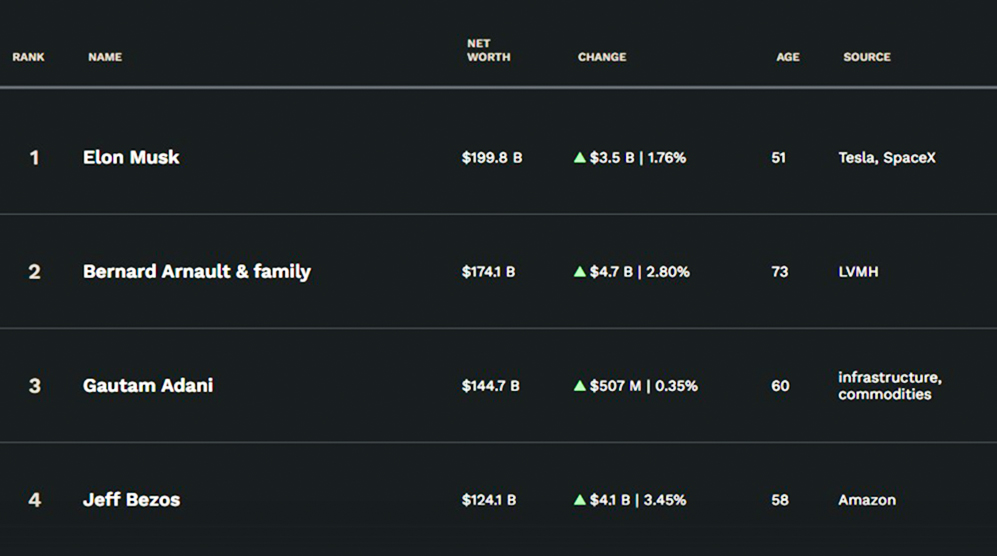Open Jeff Bezos profile link
The width and height of the screenshot is (997, 556).
click(x=131, y=499)
